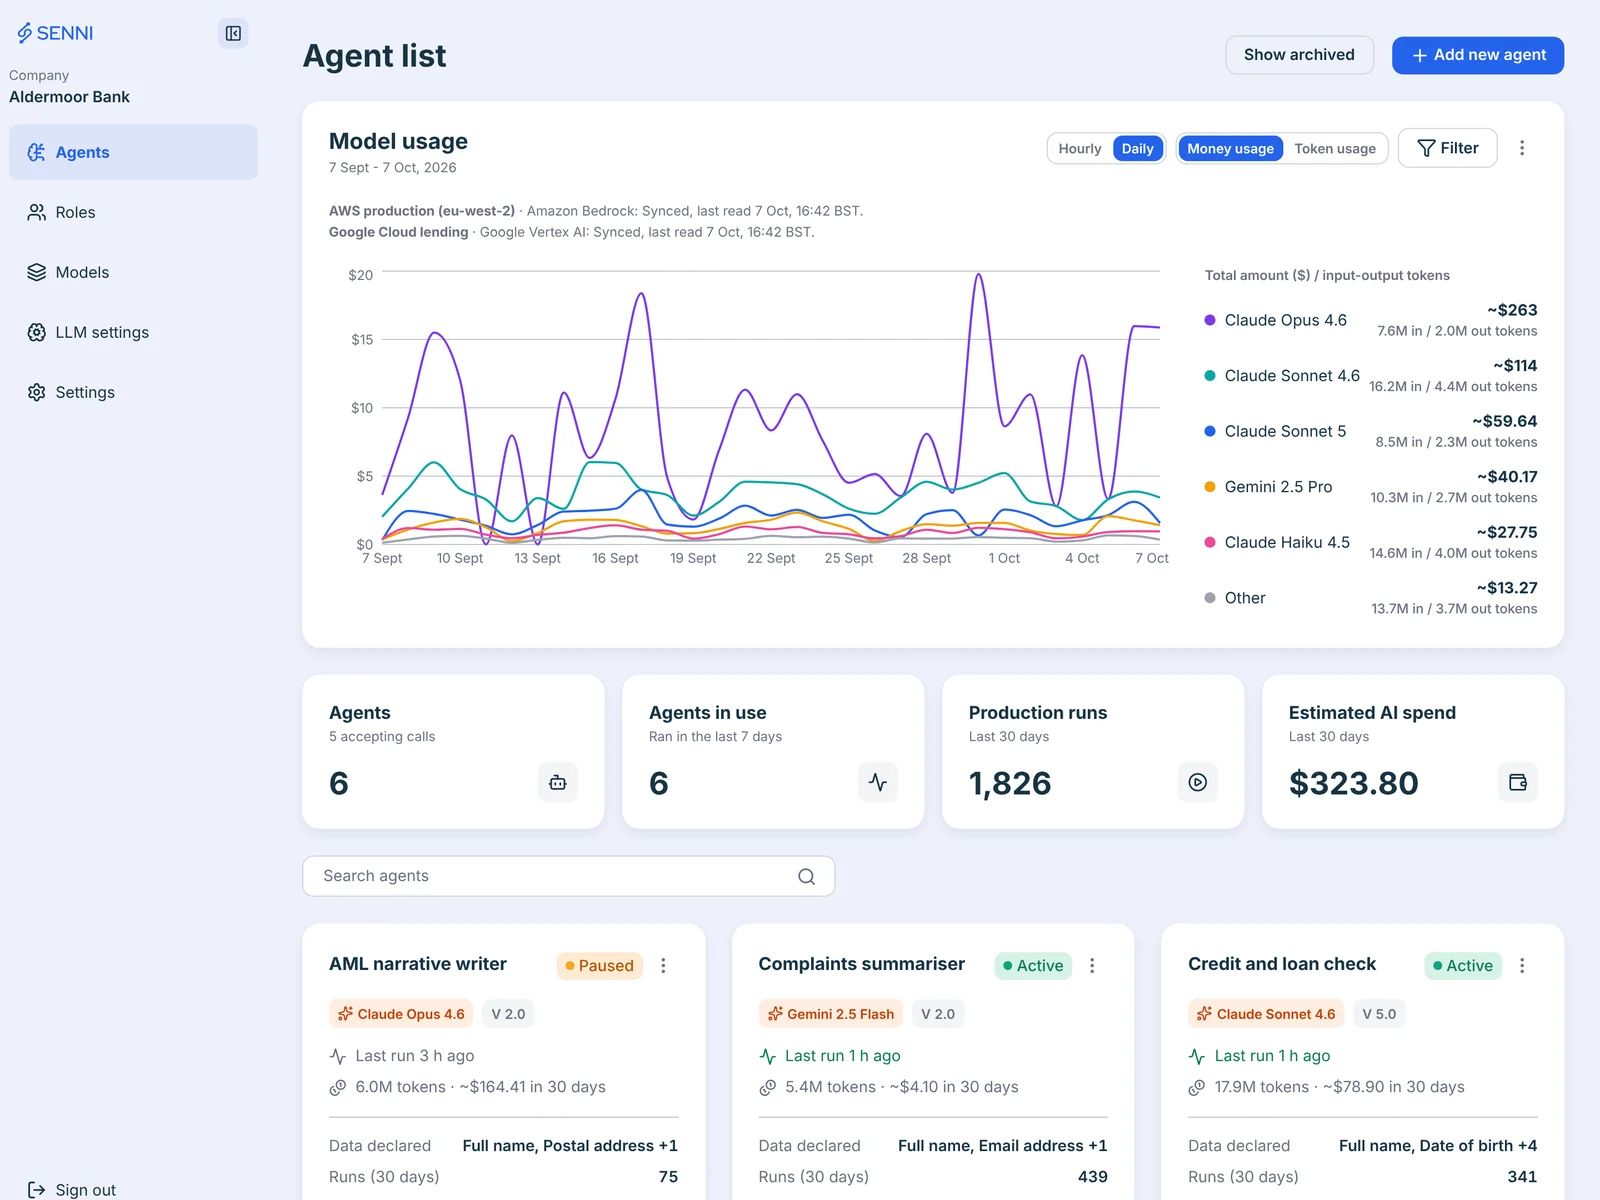The width and height of the screenshot is (1600, 1200).
Task: Click the Show archived button
Action: click(x=1299, y=55)
